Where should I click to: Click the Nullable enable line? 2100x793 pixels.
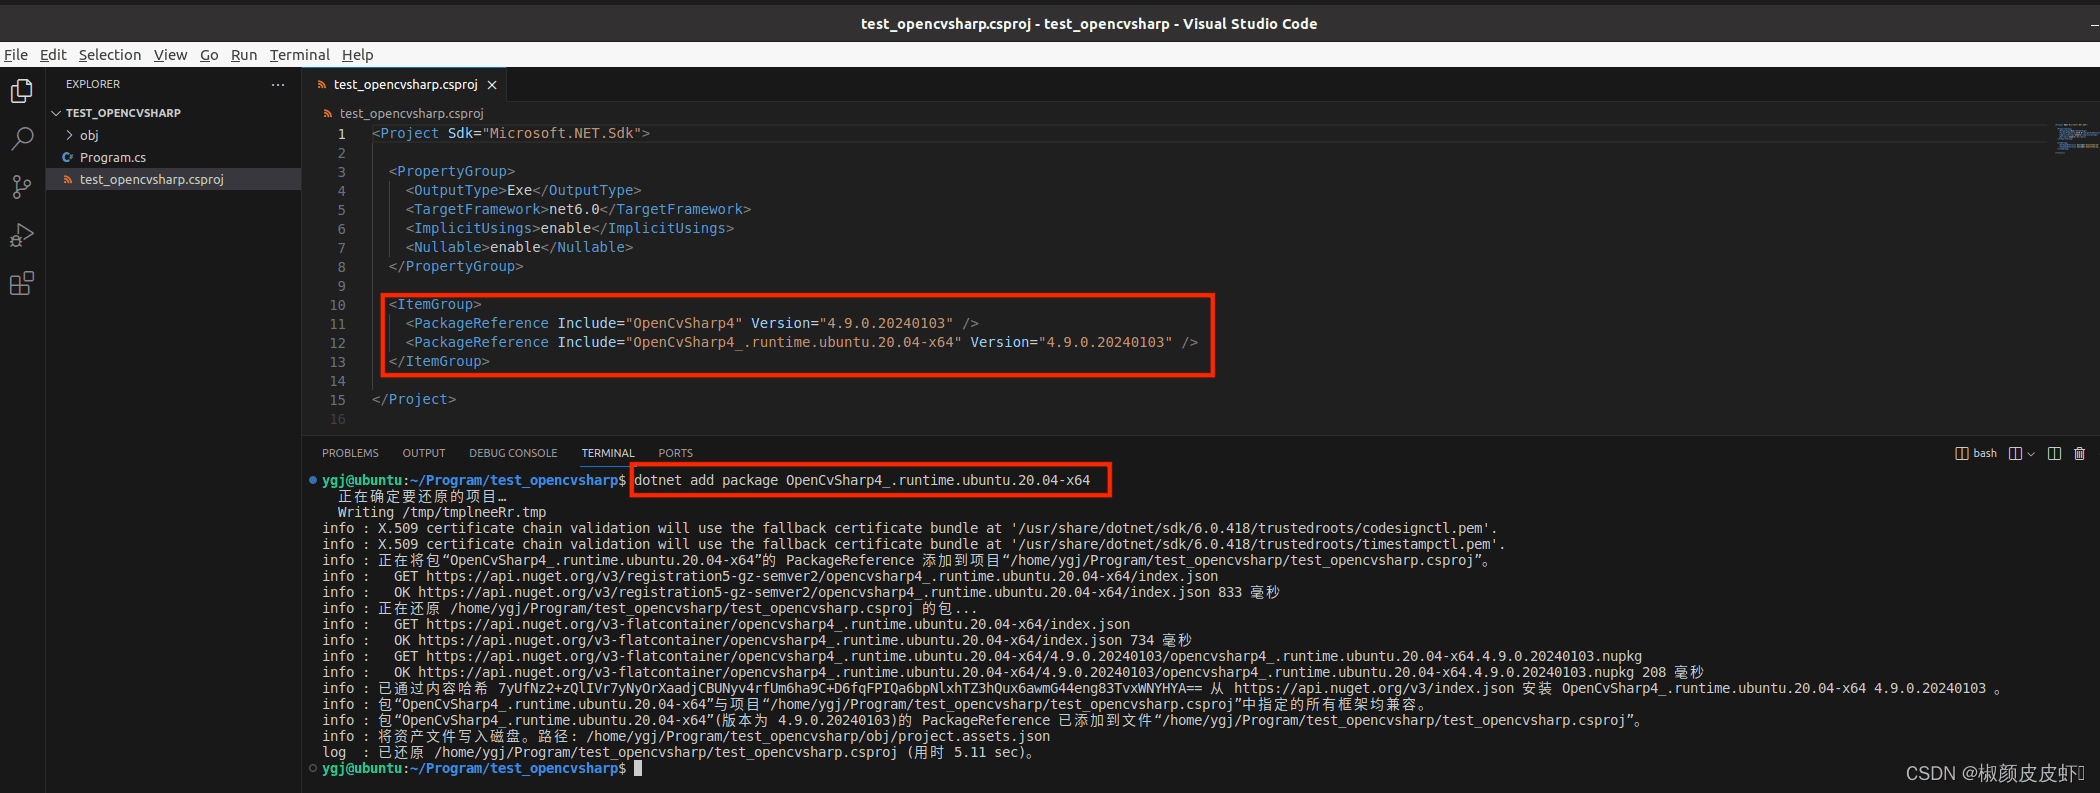pos(519,247)
